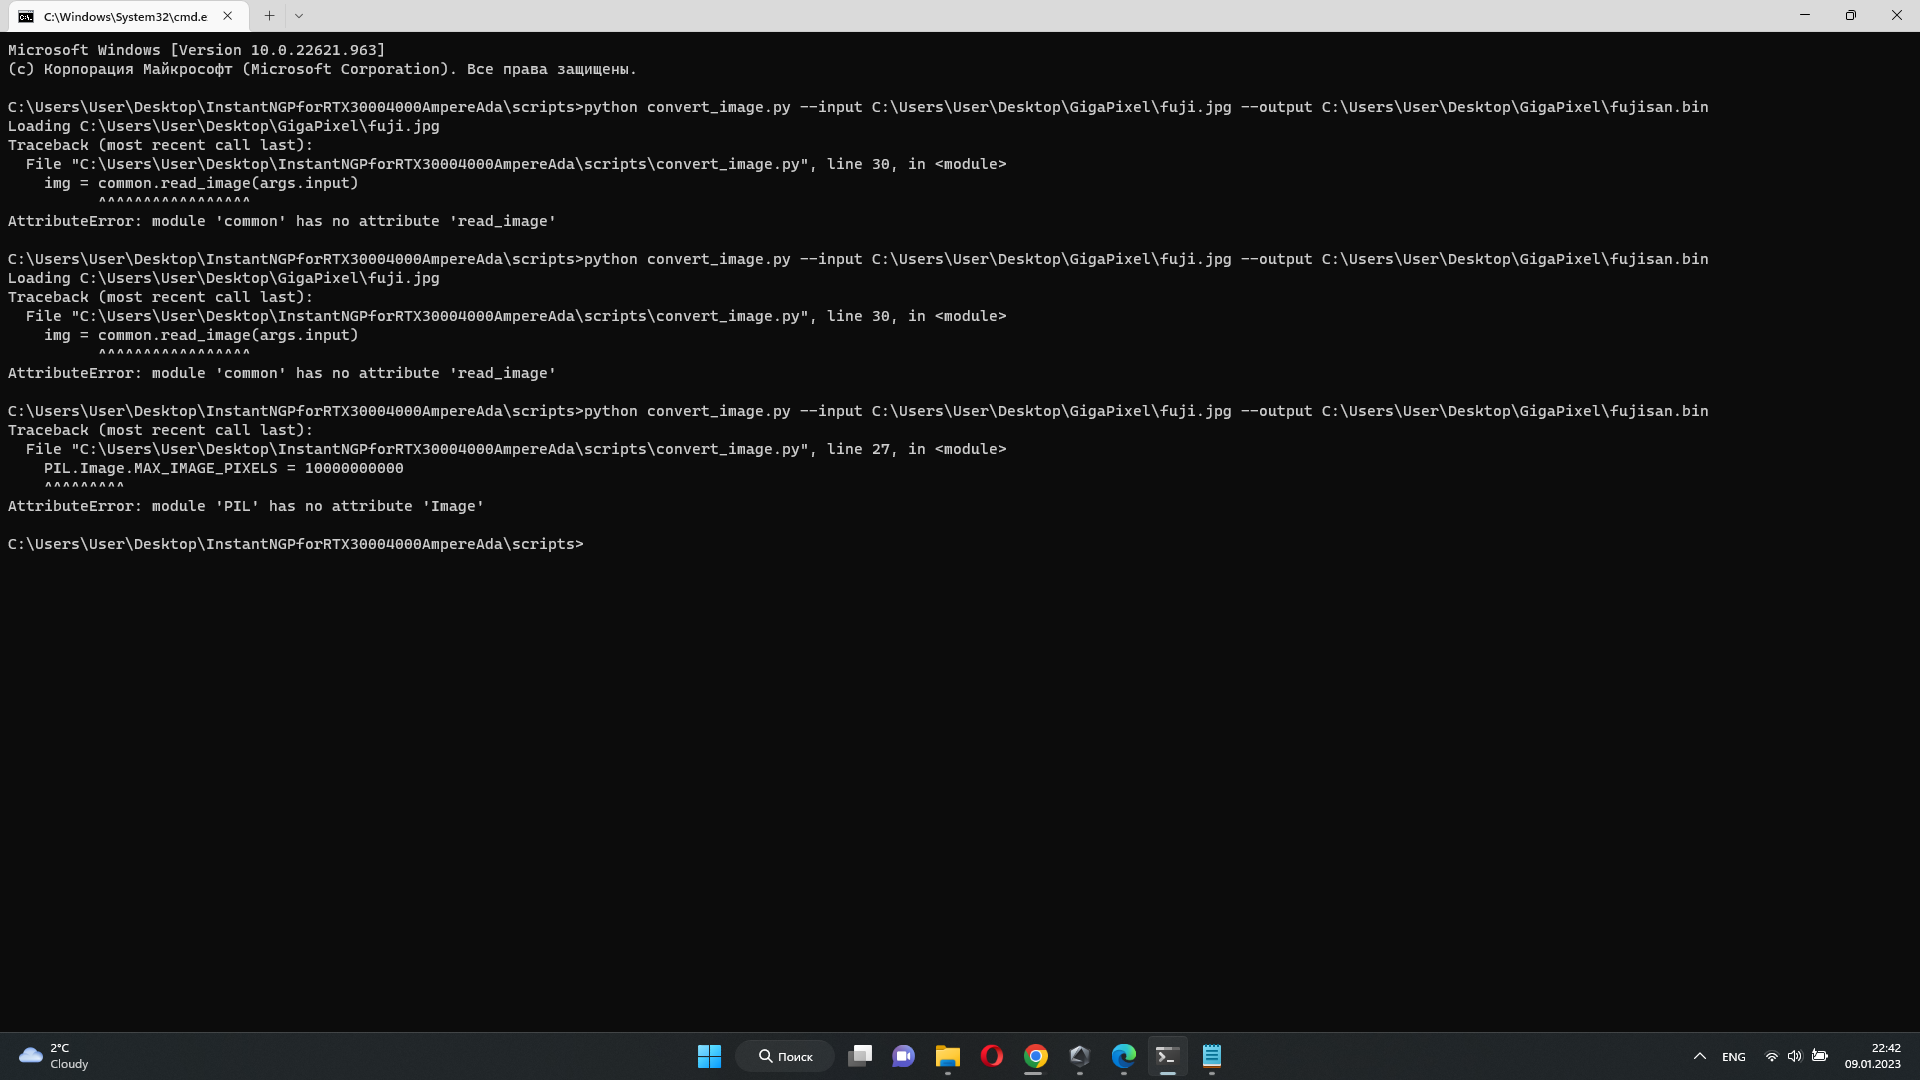Screen dimensions: 1920x1080
Task: Open Unity Hub from the taskbar
Action: click(x=1080, y=1056)
